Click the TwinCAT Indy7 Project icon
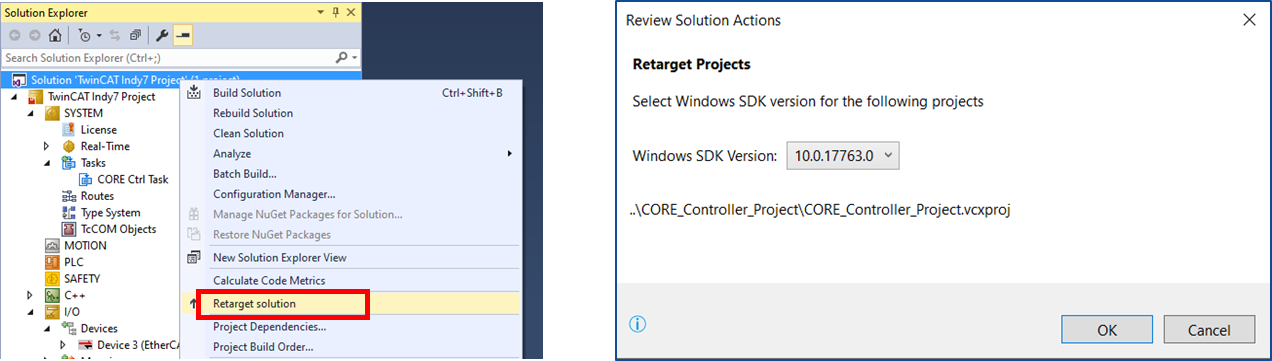Viewport: 1272px width, 361px height. pyautogui.click(x=36, y=97)
